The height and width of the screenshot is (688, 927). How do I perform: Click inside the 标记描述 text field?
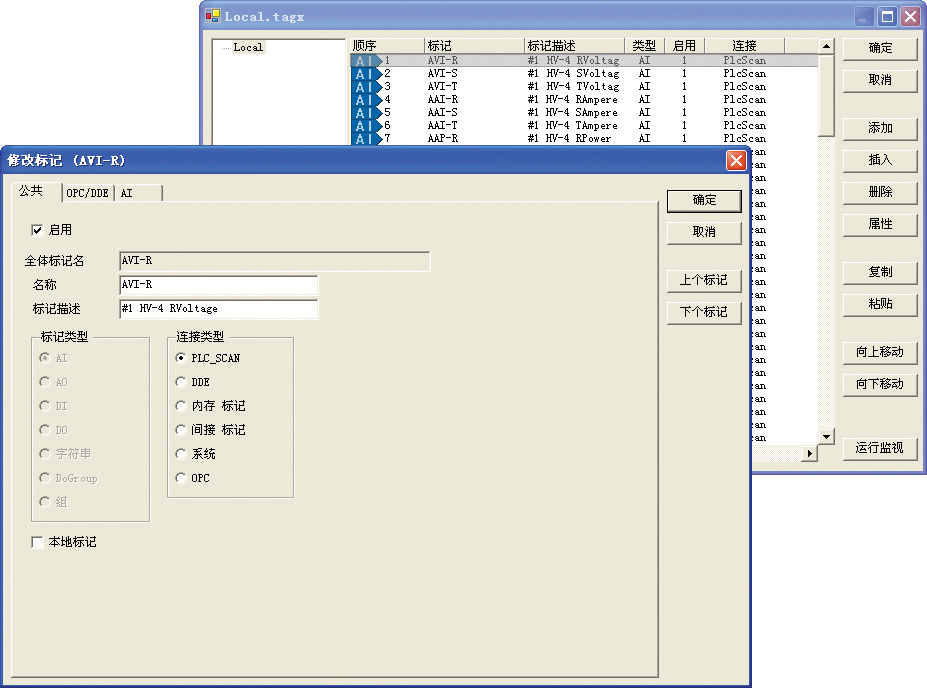tap(218, 309)
